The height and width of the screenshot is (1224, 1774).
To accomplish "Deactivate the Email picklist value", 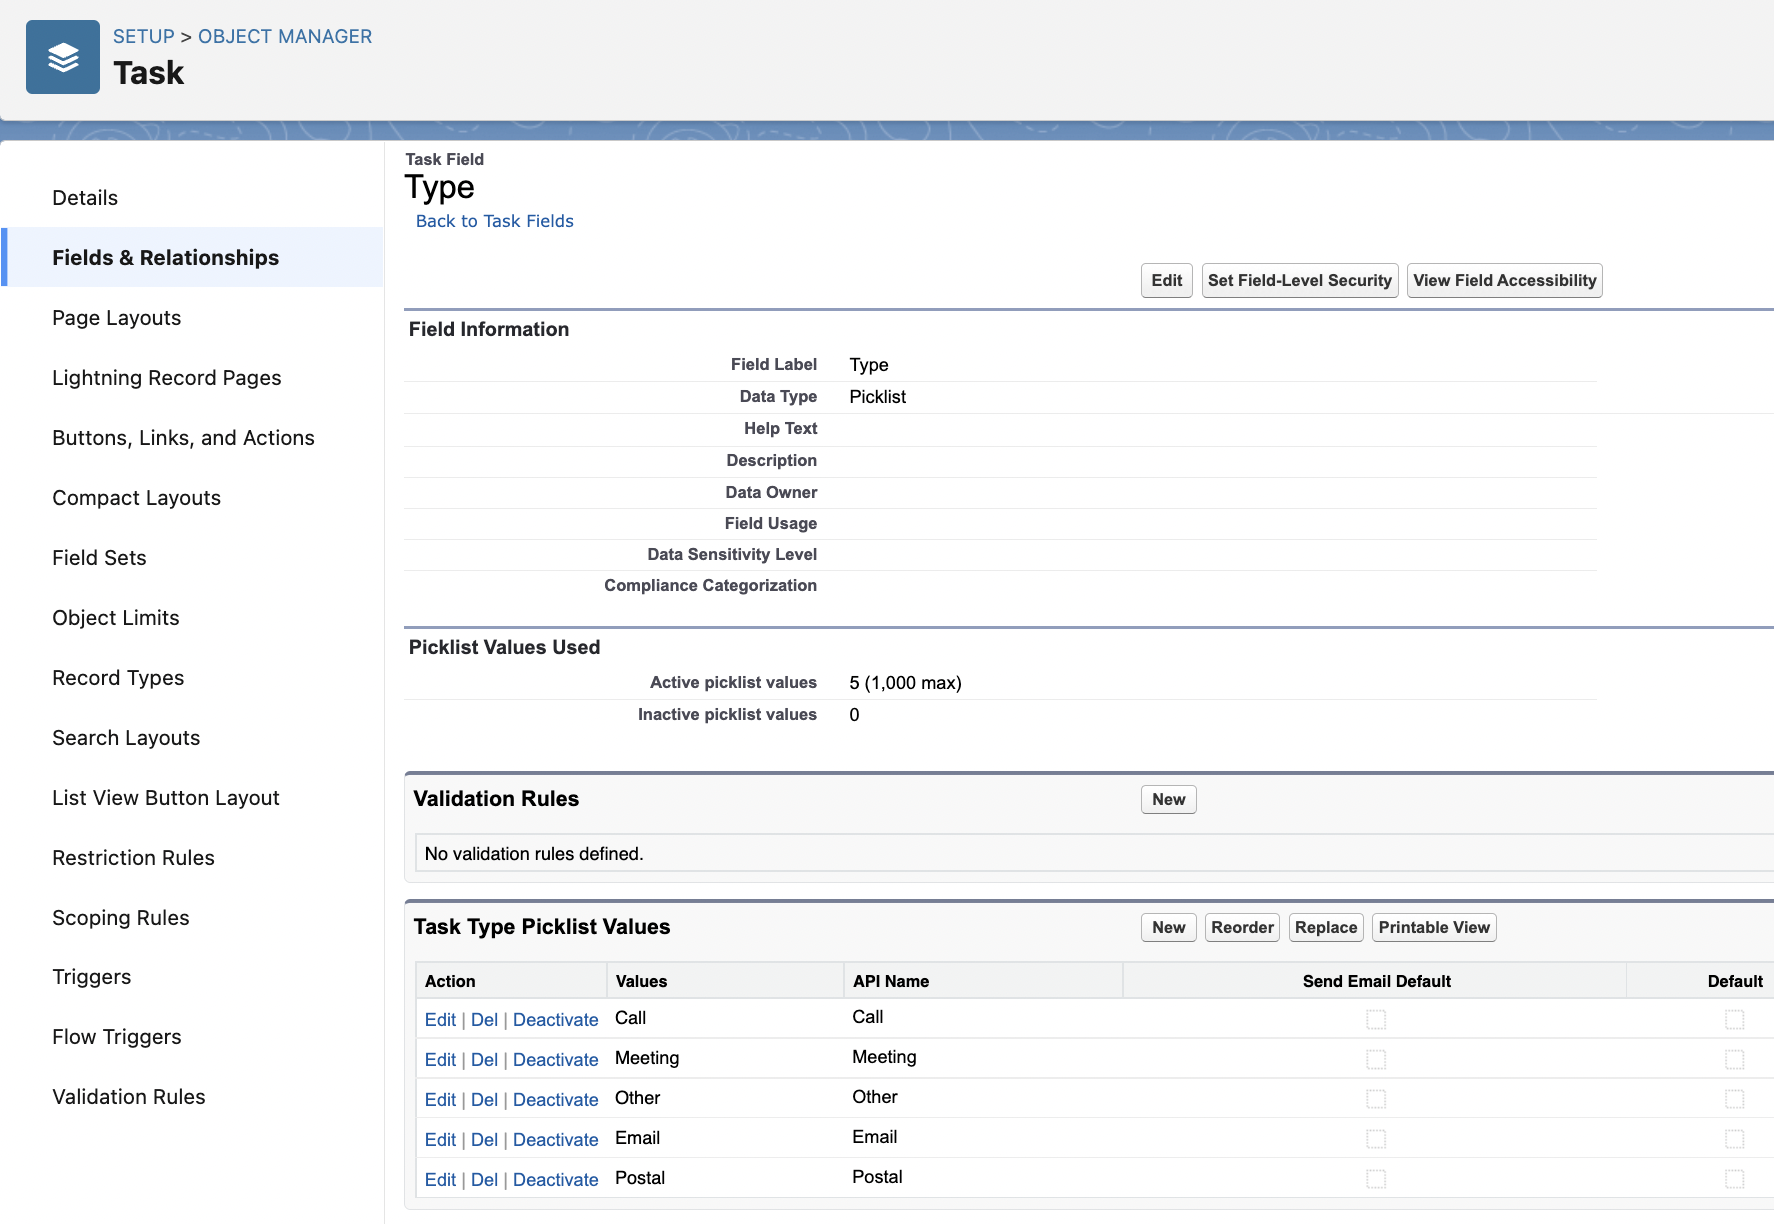I will tap(555, 1140).
